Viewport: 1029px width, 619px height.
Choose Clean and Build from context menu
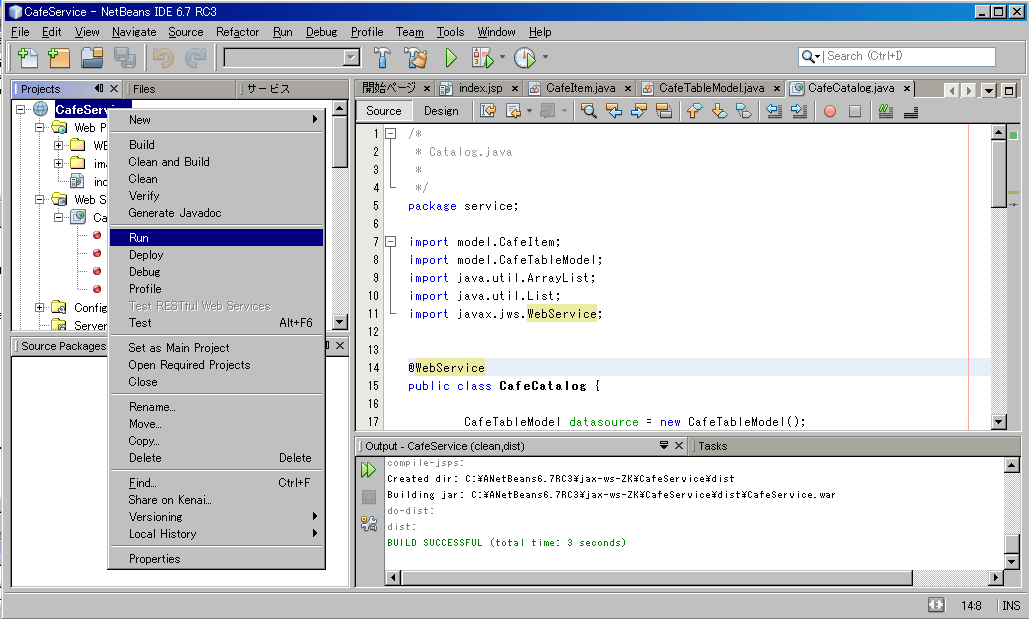(x=217, y=161)
